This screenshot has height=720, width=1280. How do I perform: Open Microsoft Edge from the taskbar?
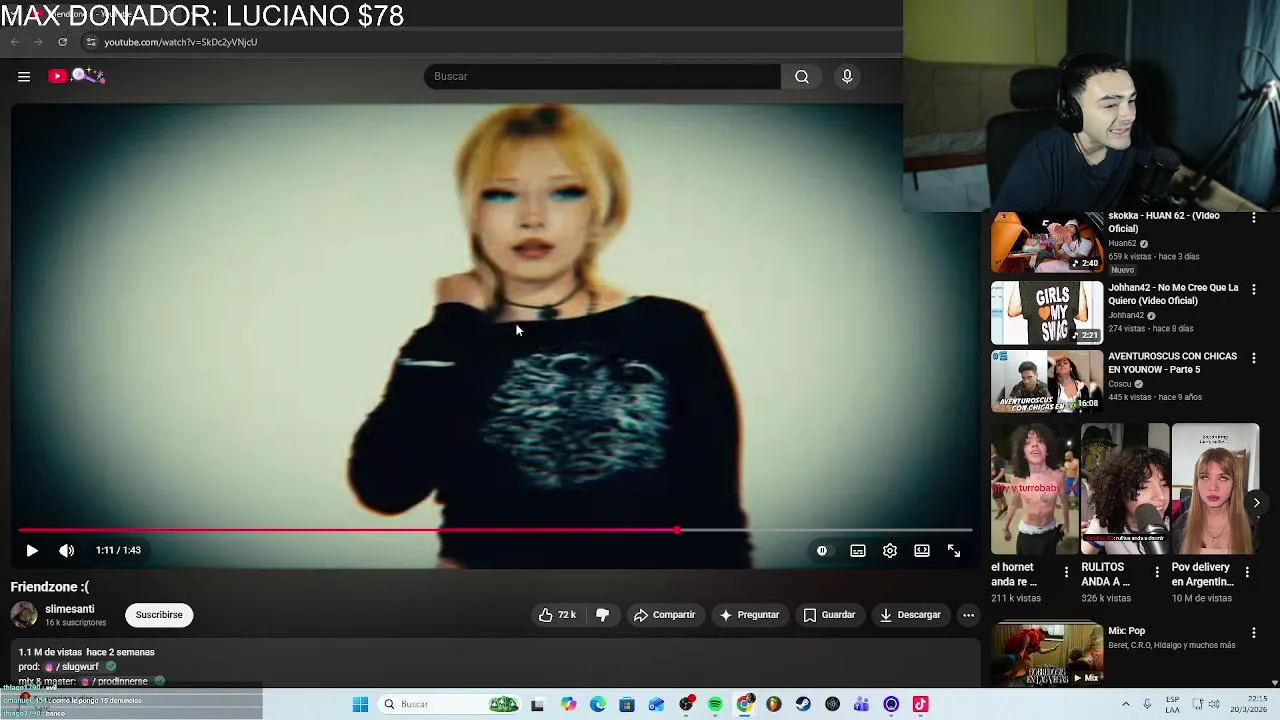click(x=598, y=704)
